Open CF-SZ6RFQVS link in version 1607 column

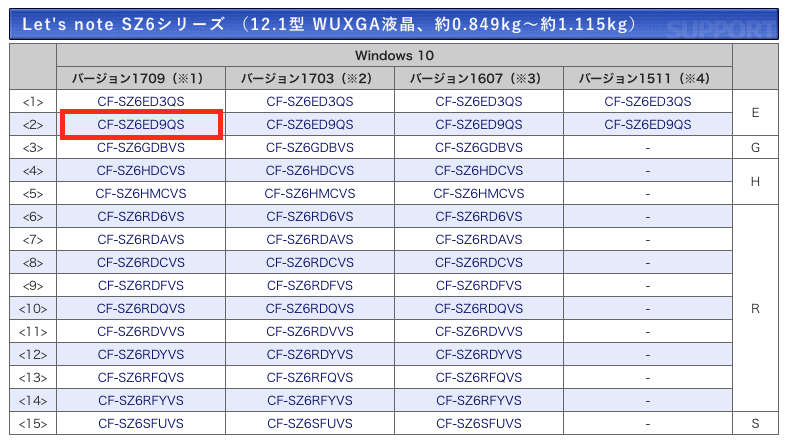pos(478,378)
